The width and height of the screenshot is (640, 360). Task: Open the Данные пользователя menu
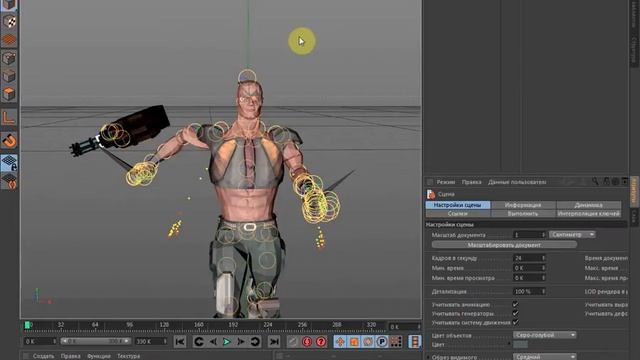pyautogui.click(x=517, y=182)
